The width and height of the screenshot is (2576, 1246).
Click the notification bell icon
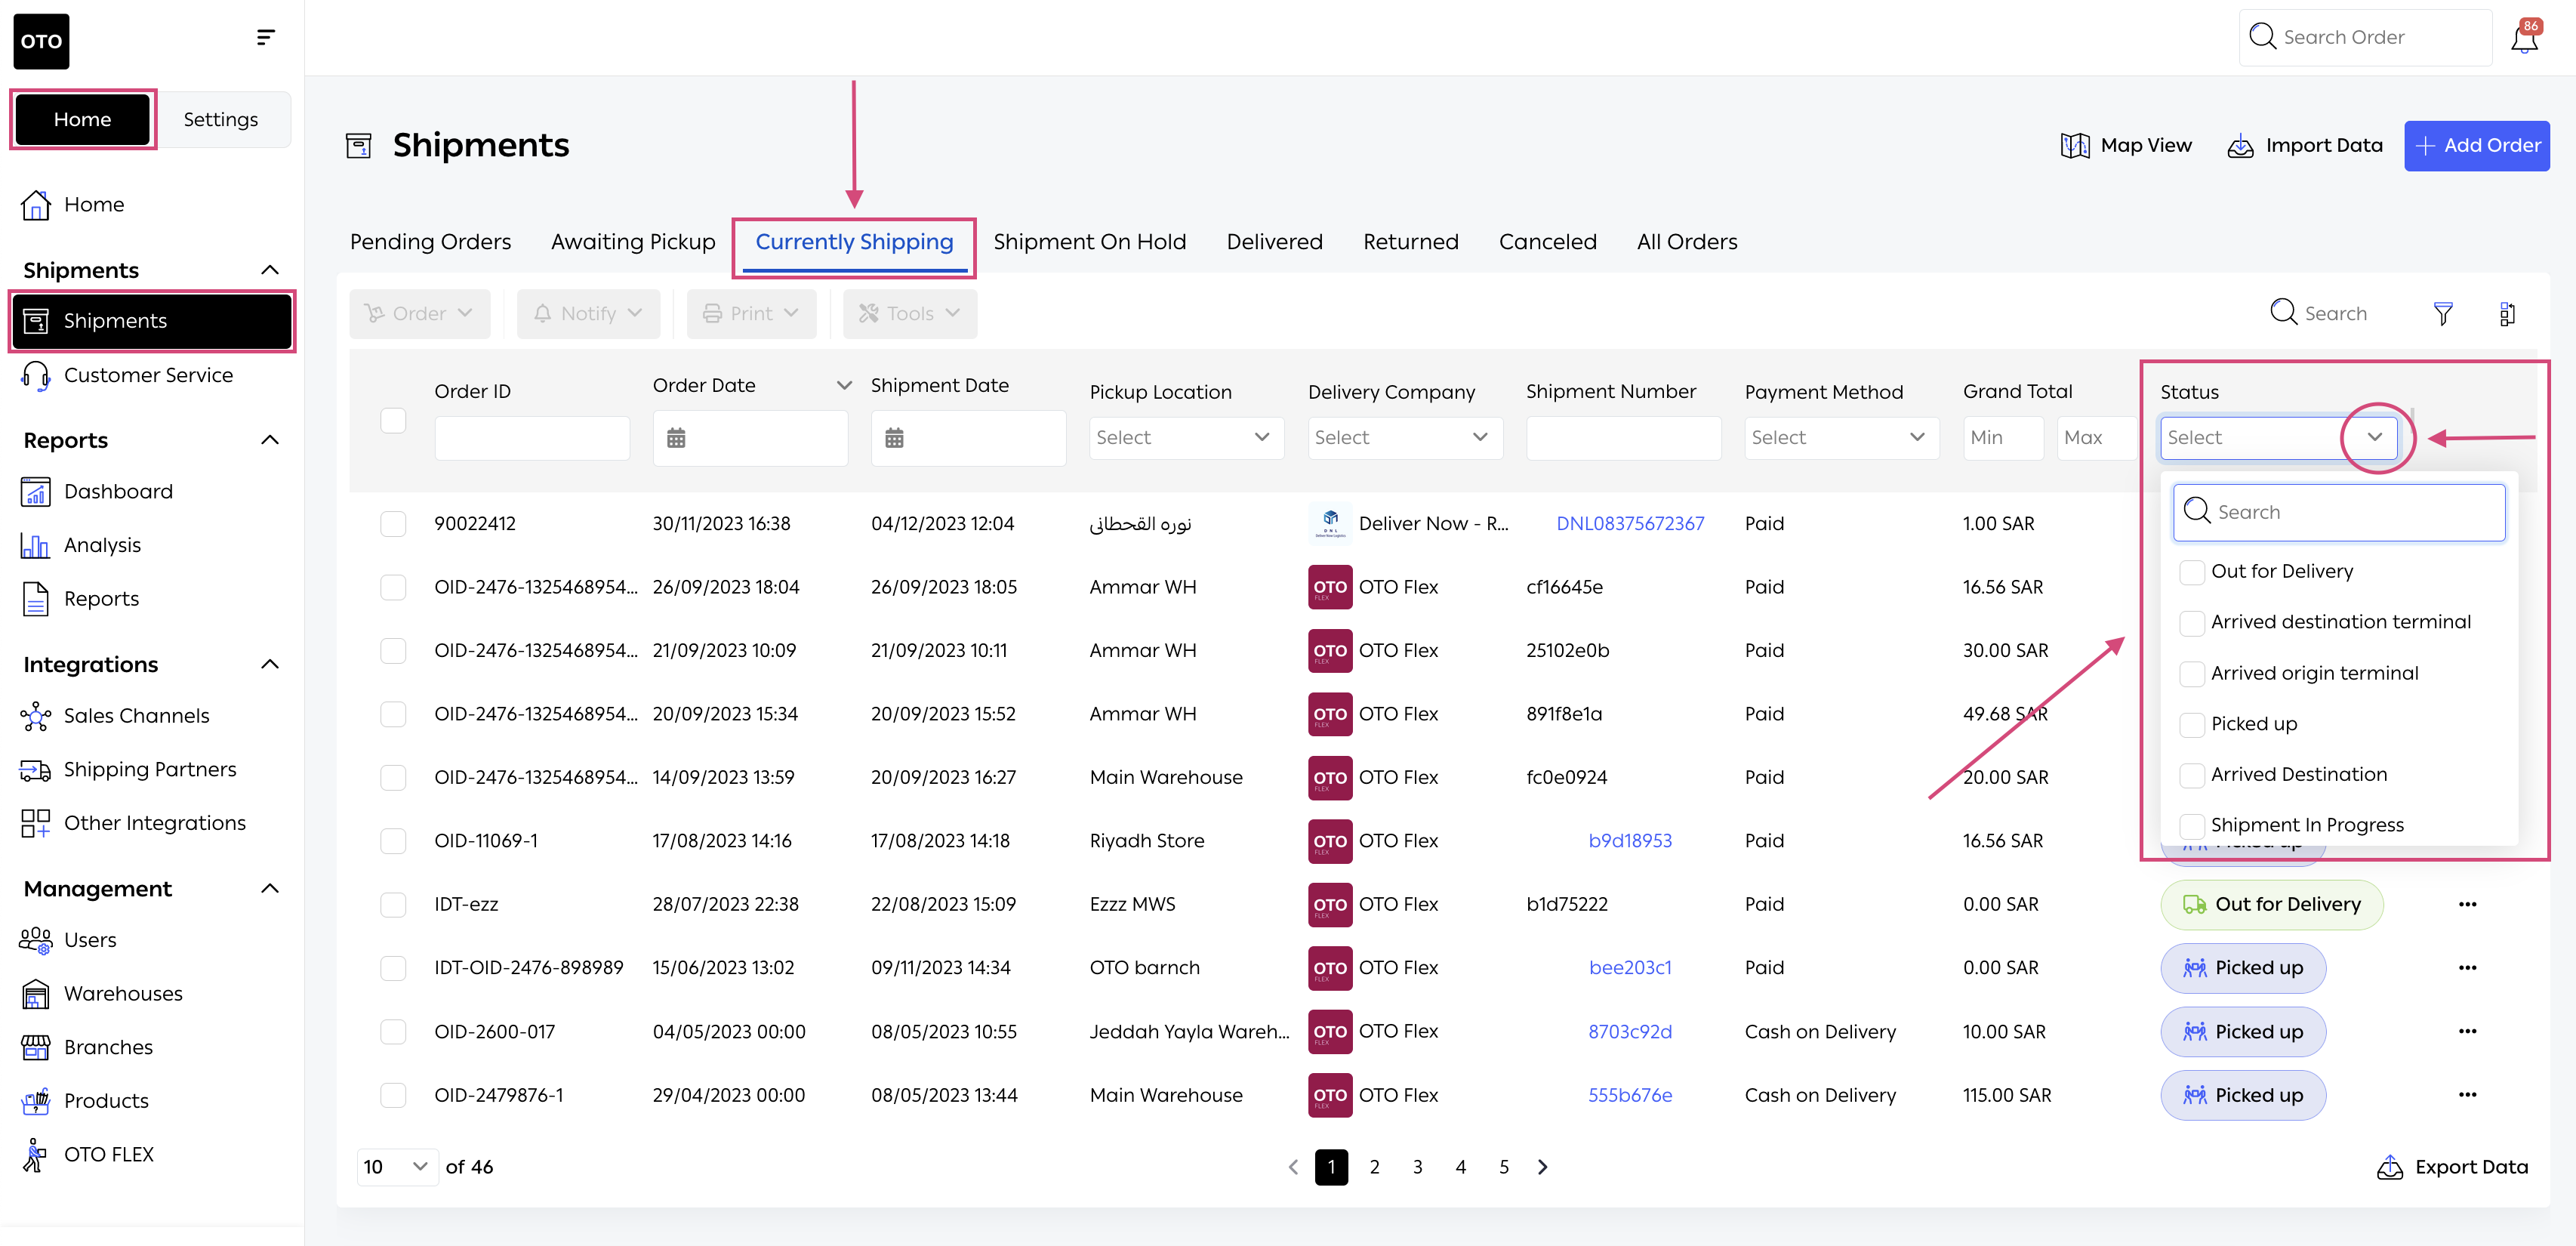click(x=2523, y=39)
